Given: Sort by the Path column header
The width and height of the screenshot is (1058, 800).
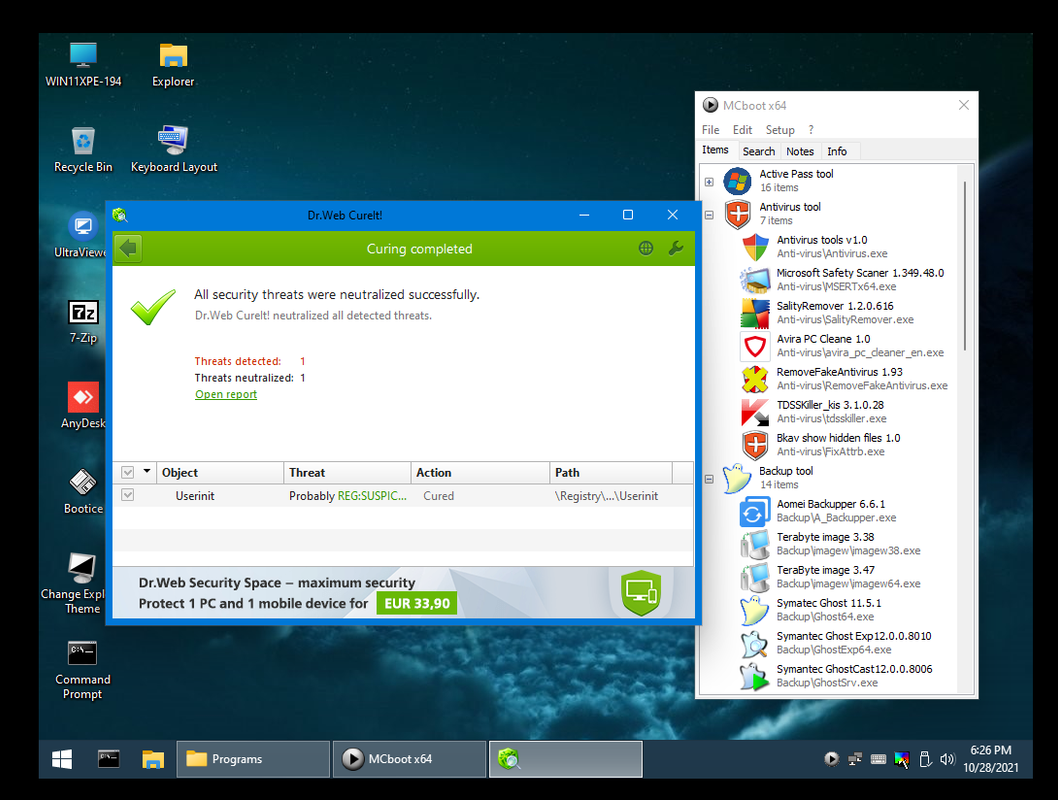Looking at the screenshot, I should click(611, 472).
